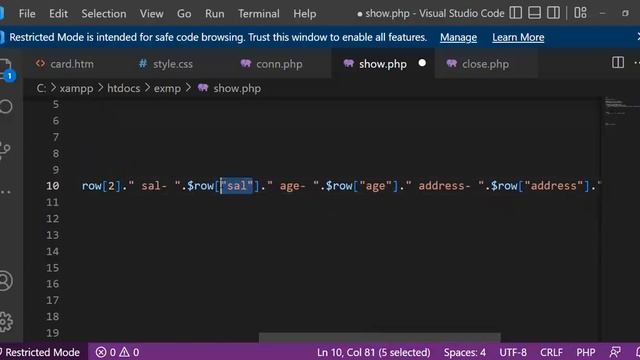Show additional views ellipsis in activity bar

click(x=5, y=192)
